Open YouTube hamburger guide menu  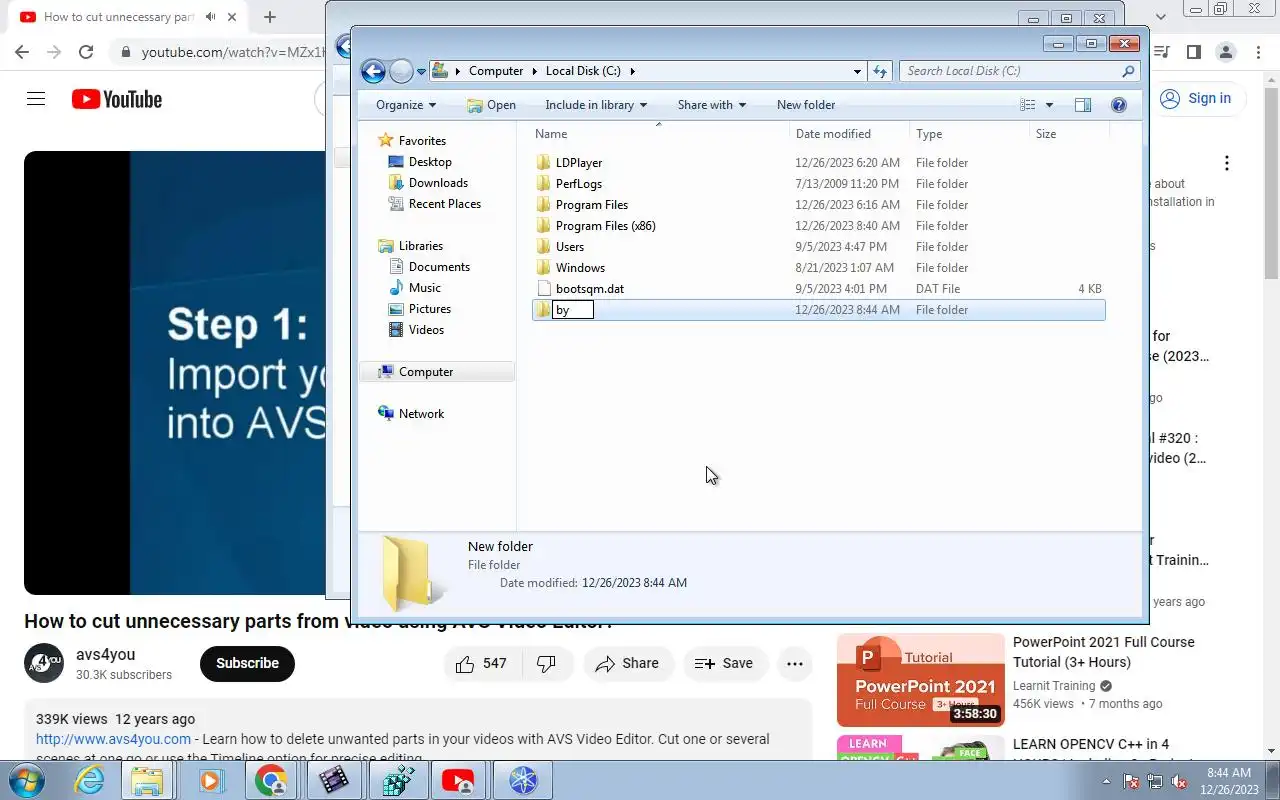pyautogui.click(x=36, y=99)
